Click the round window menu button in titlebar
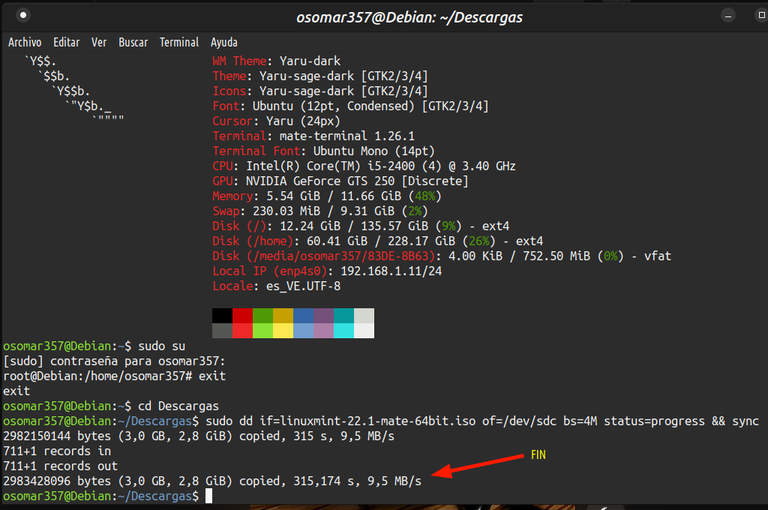The image size is (768, 510). (x=23, y=15)
